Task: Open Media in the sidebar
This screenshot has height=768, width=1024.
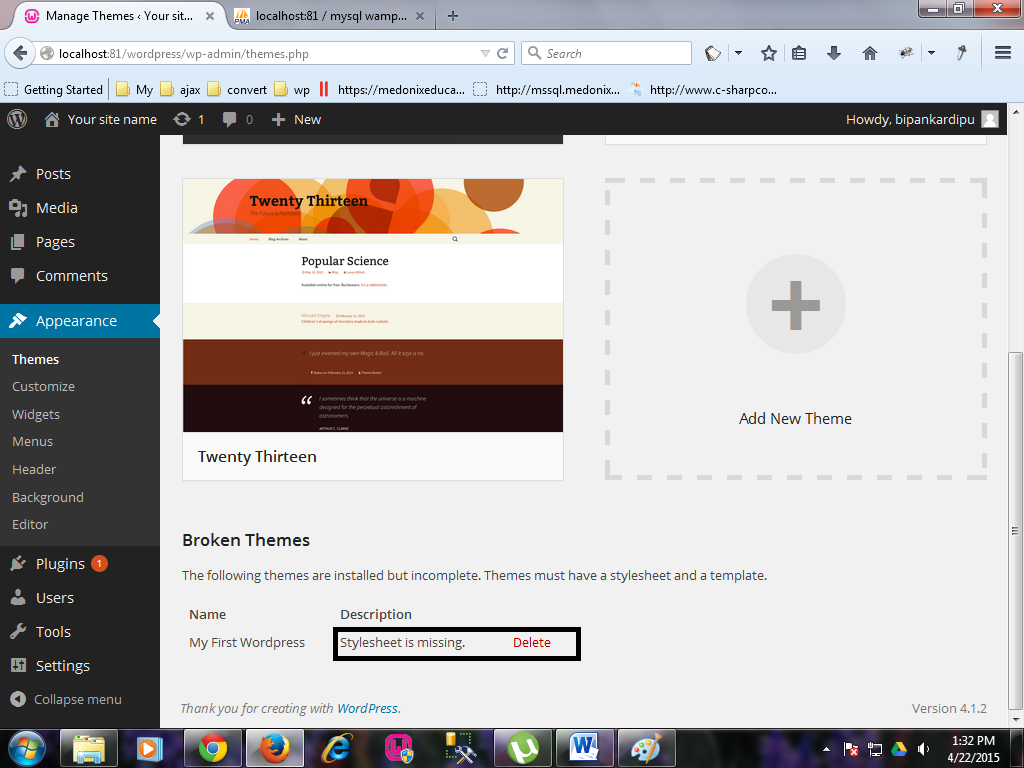Action: point(56,208)
